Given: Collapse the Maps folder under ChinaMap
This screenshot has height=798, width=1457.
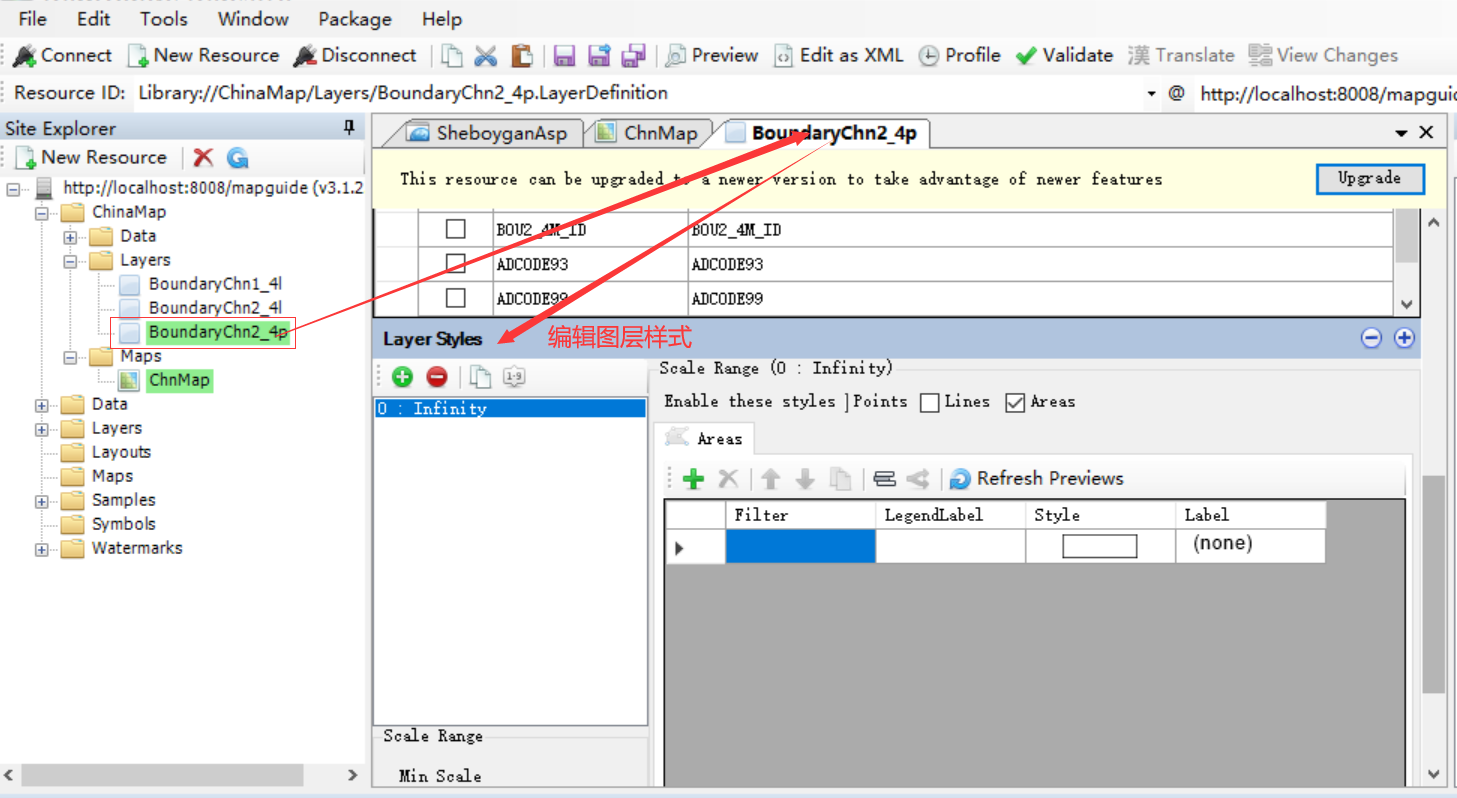Looking at the screenshot, I should [x=70, y=357].
